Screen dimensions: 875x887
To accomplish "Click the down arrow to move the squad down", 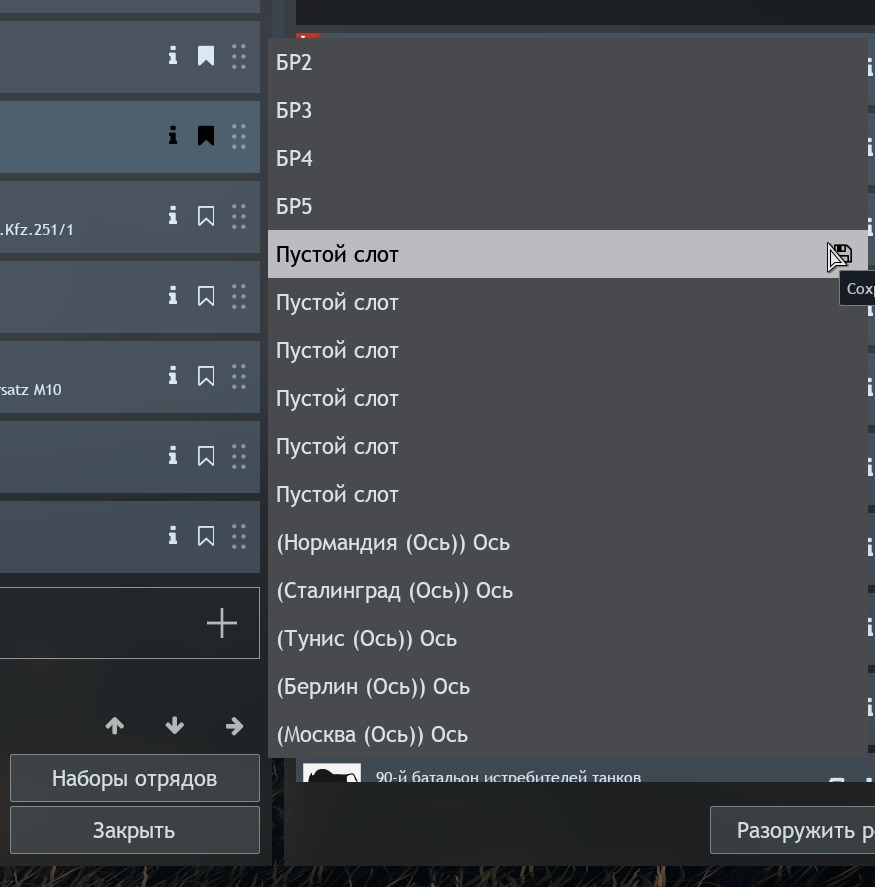I will (x=175, y=725).
